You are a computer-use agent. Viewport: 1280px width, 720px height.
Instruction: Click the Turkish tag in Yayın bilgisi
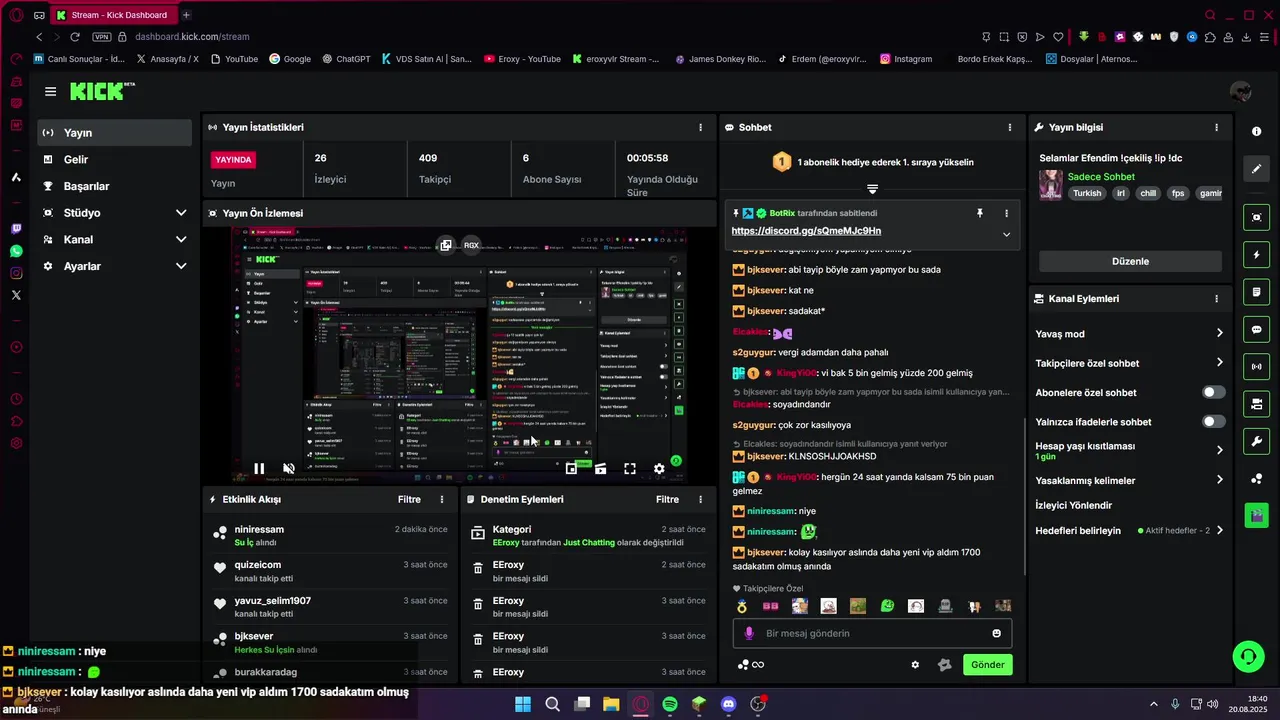tap(1087, 193)
